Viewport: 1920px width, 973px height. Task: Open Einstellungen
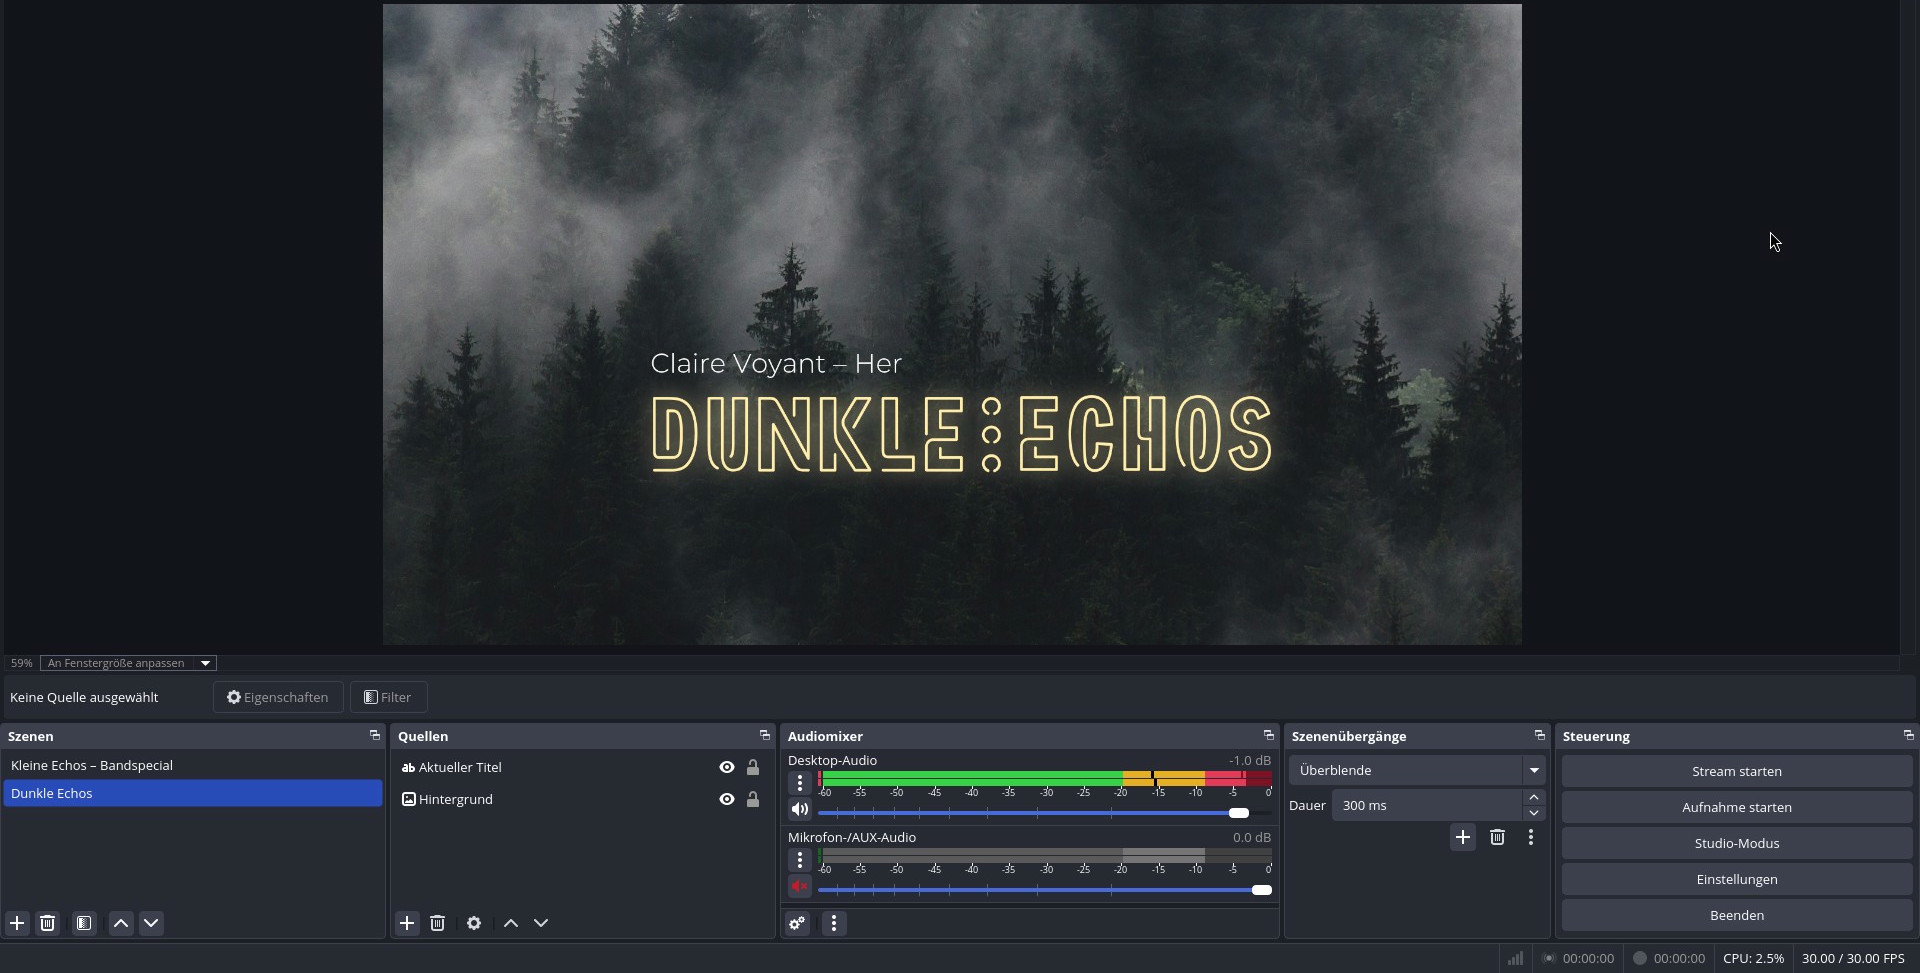click(1737, 879)
